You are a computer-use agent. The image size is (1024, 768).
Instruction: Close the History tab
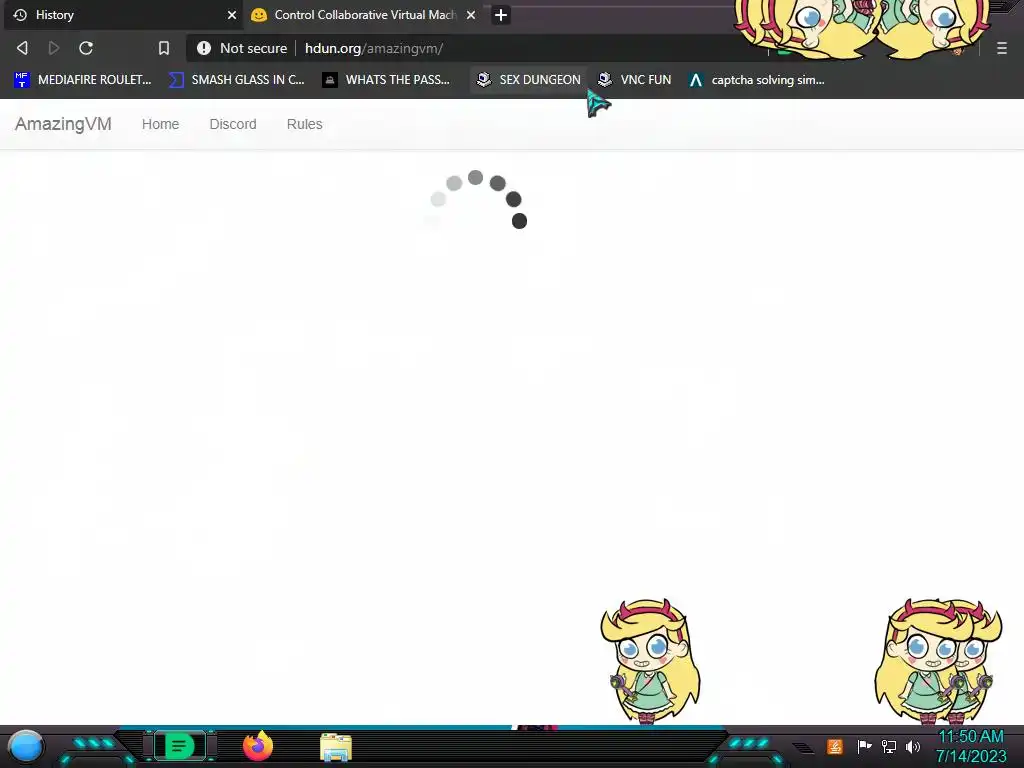232,15
